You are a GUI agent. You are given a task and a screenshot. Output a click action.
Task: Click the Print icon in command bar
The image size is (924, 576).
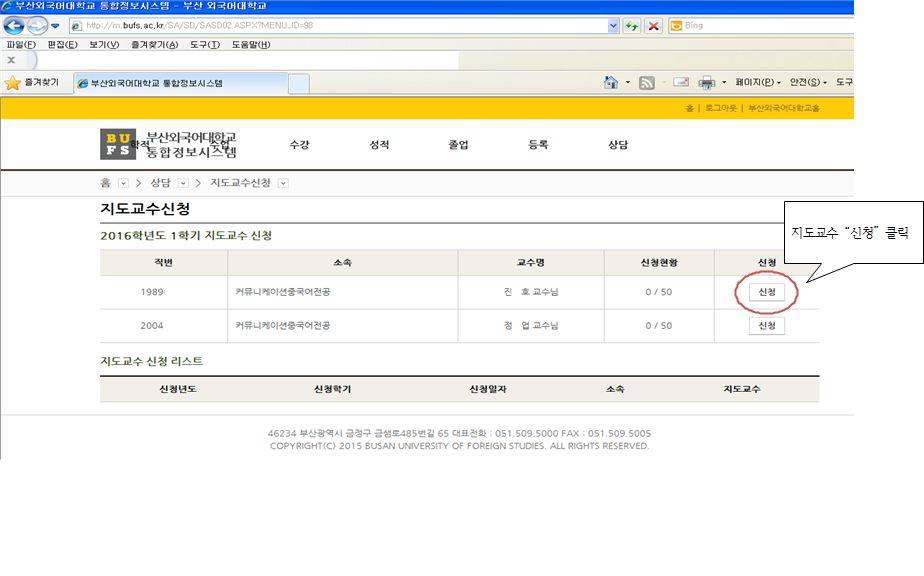707,83
